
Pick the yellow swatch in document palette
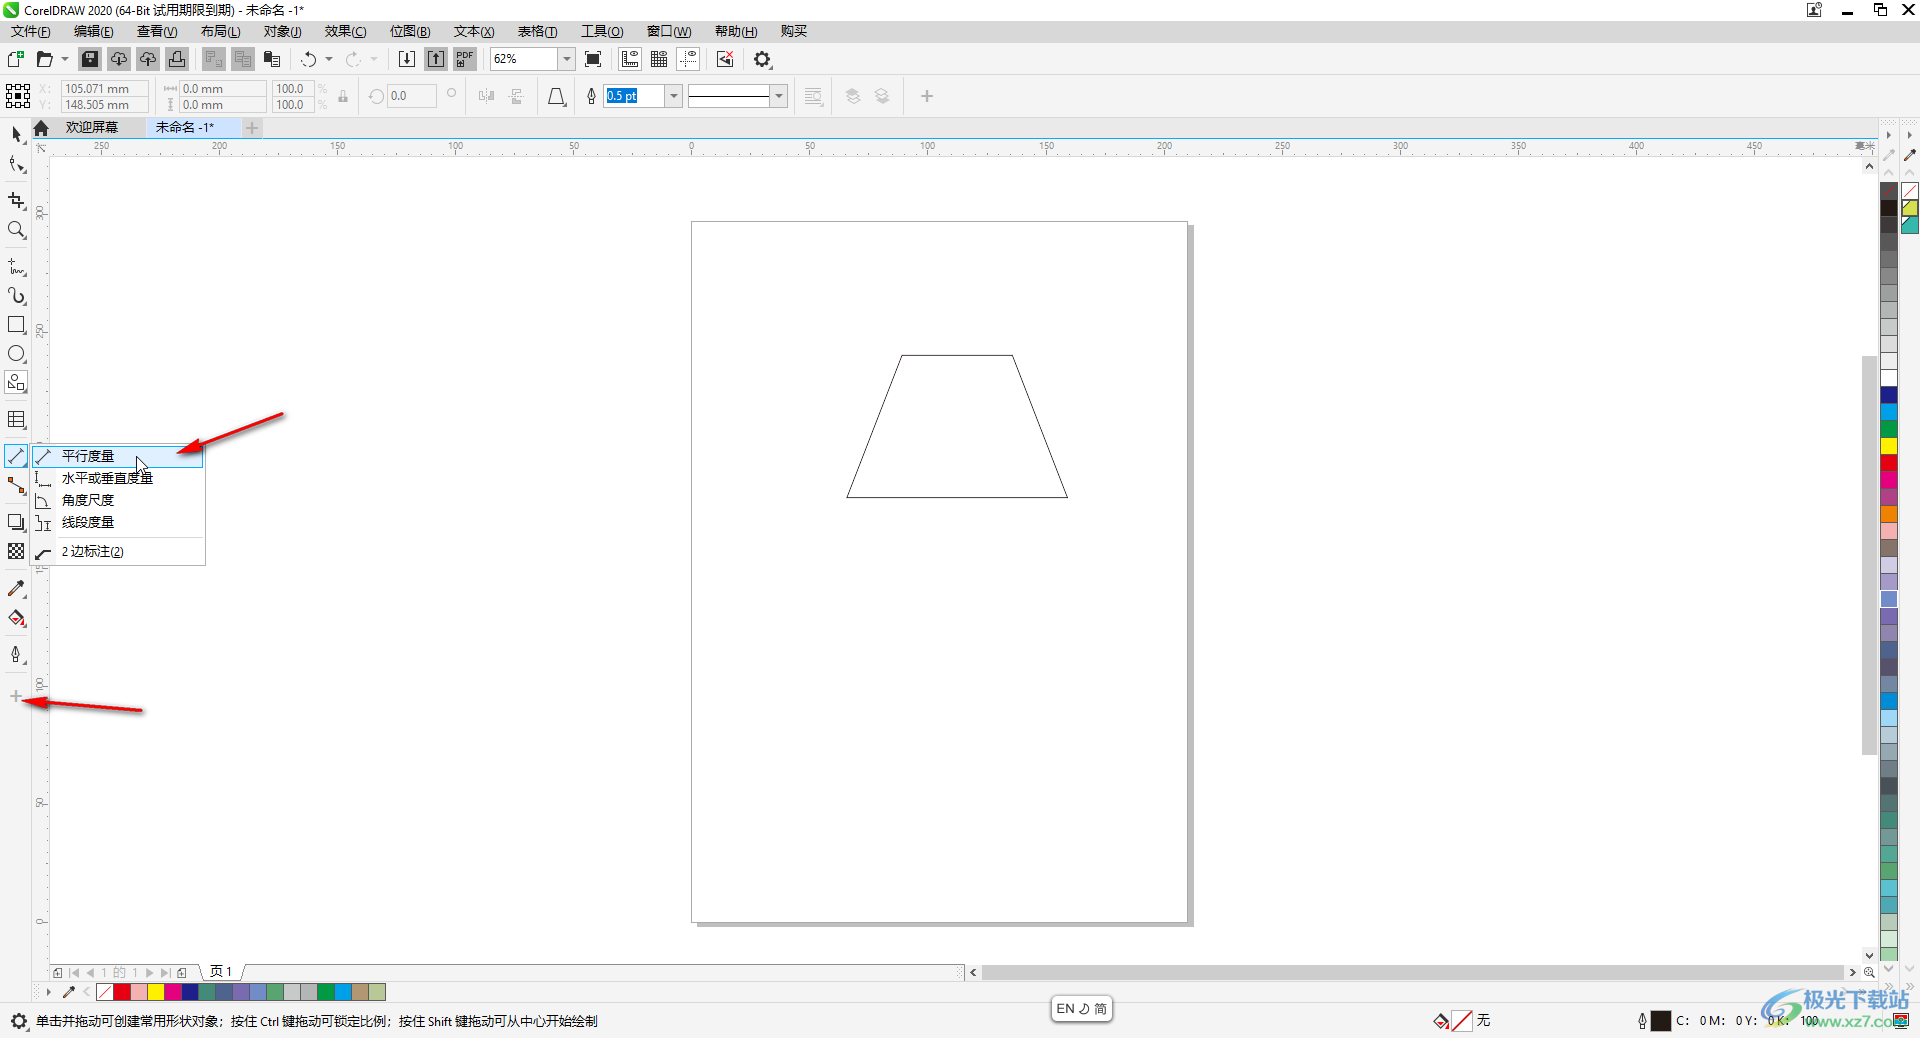click(x=155, y=992)
